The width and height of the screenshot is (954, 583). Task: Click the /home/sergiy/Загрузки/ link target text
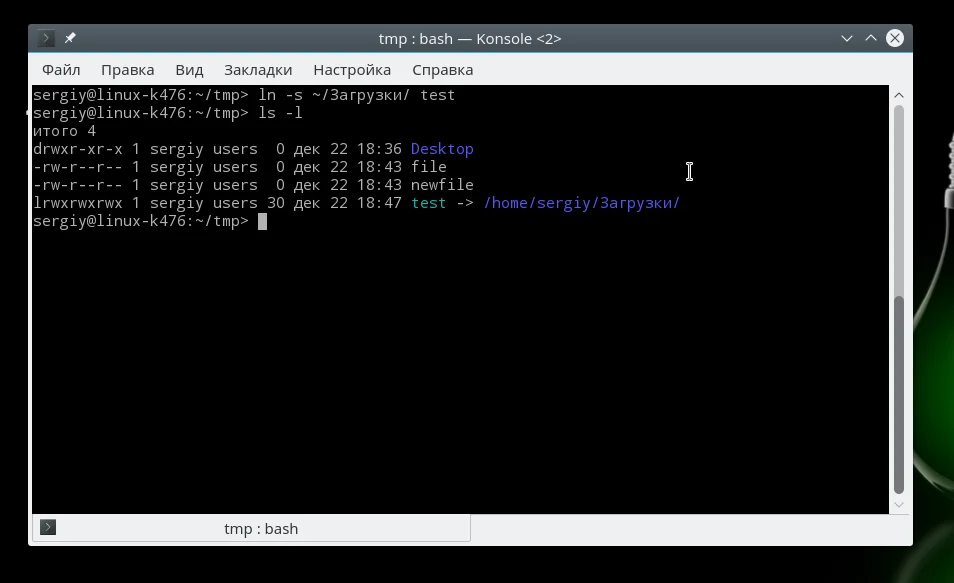click(582, 203)
